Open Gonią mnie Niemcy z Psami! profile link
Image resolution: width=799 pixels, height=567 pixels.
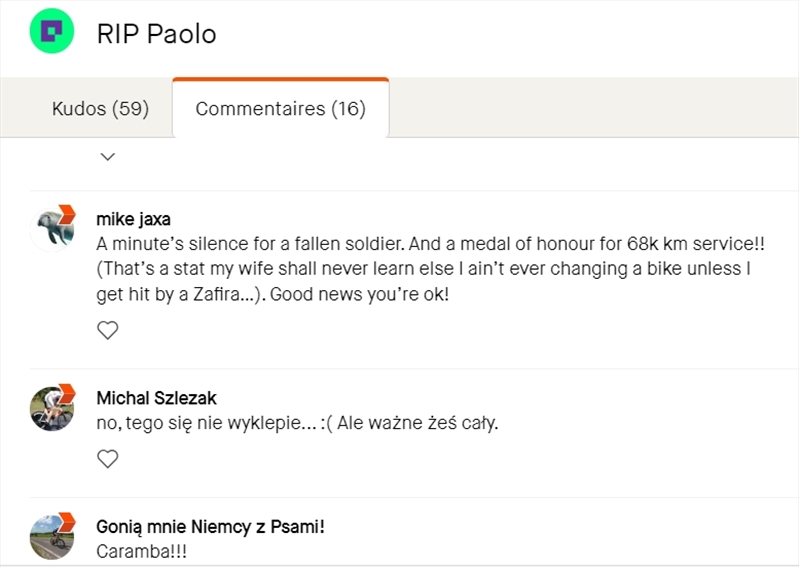(210, 526)
